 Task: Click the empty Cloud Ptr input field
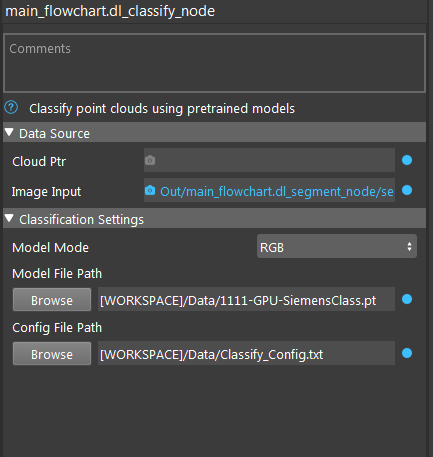(x=269, y=160)
